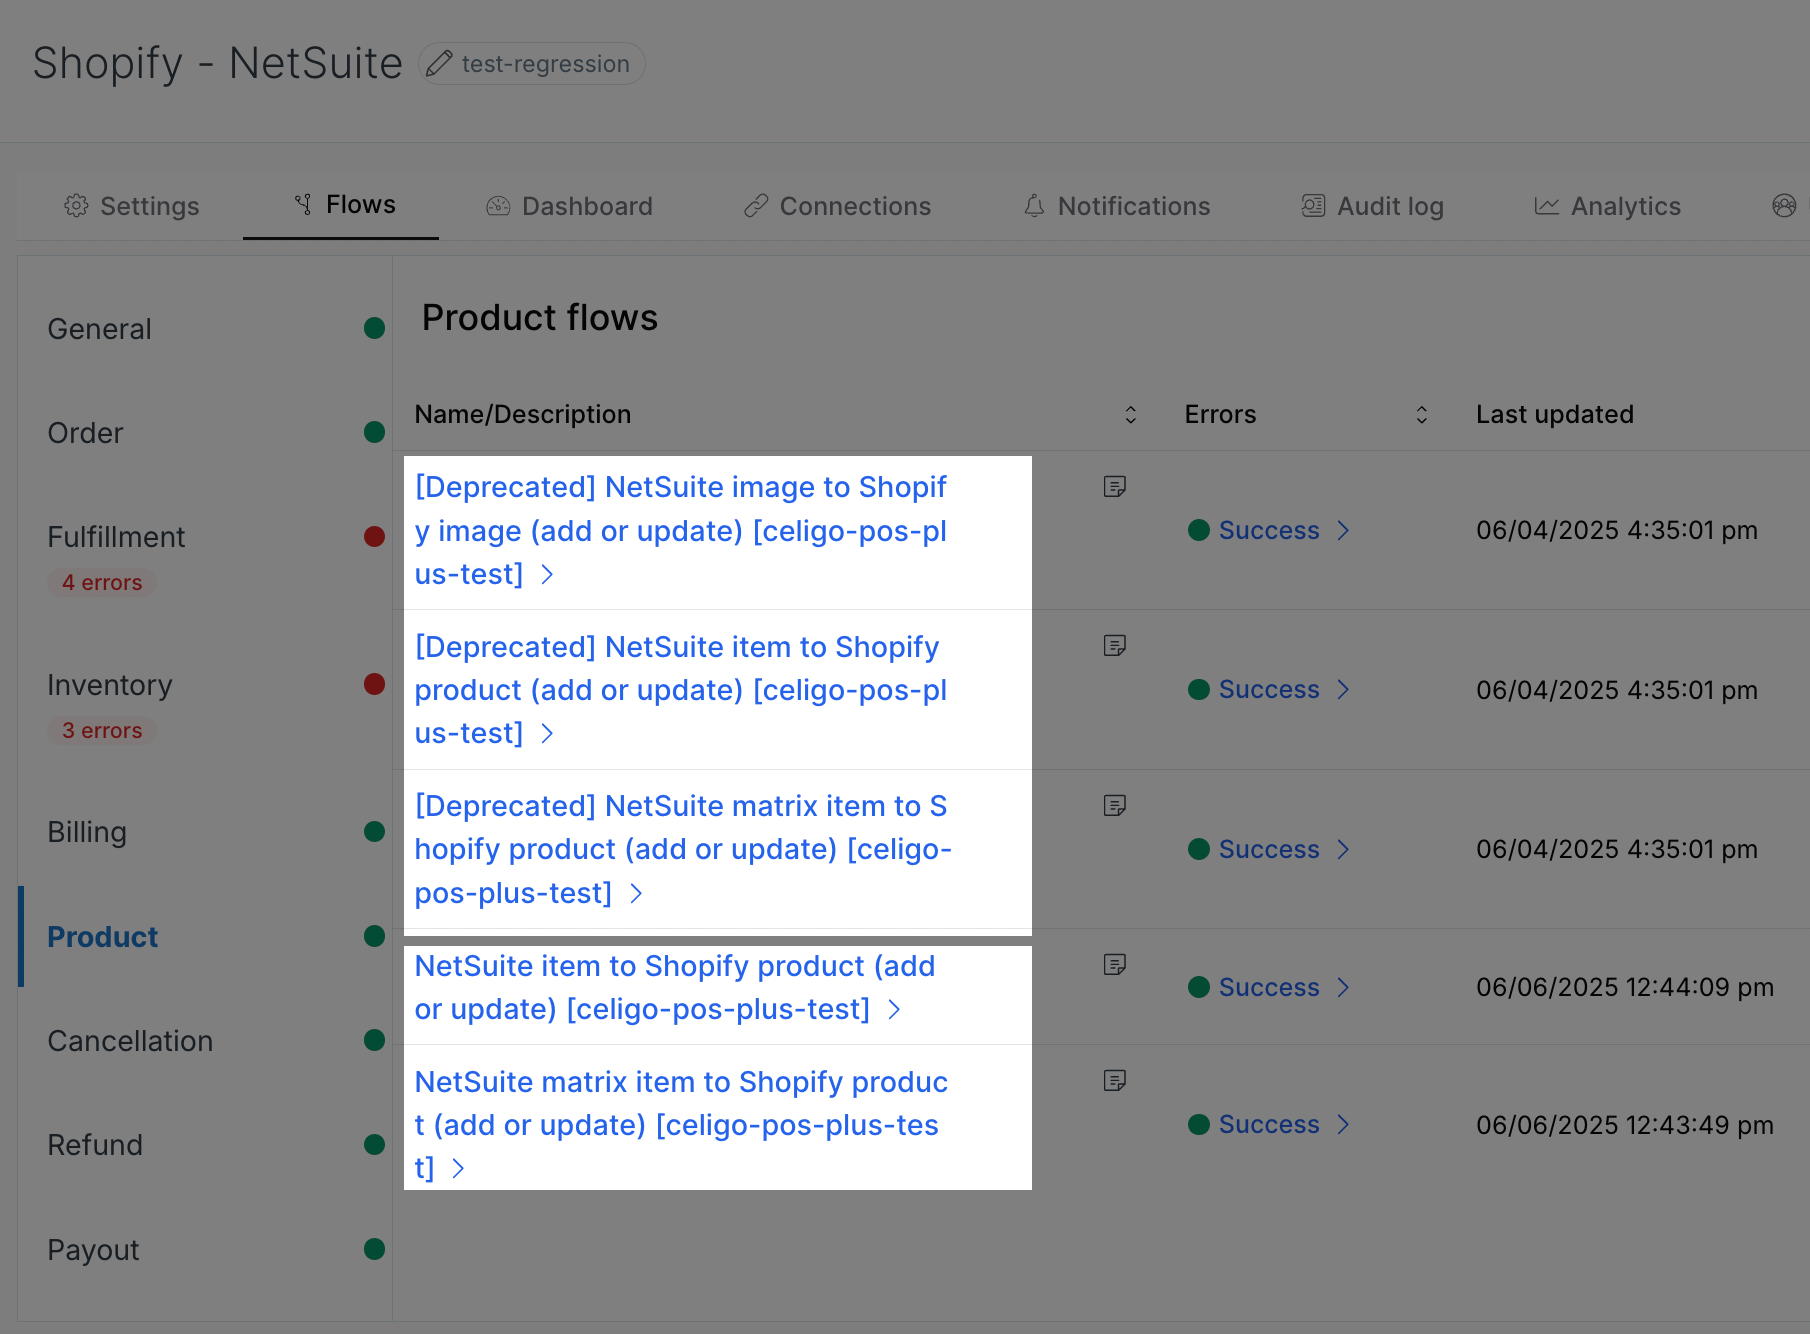This screenshot has height=1334, width=1810.
Task: Select the Inventory category in the sidebar
Action: pyautogui.click(x=110, y=685)
